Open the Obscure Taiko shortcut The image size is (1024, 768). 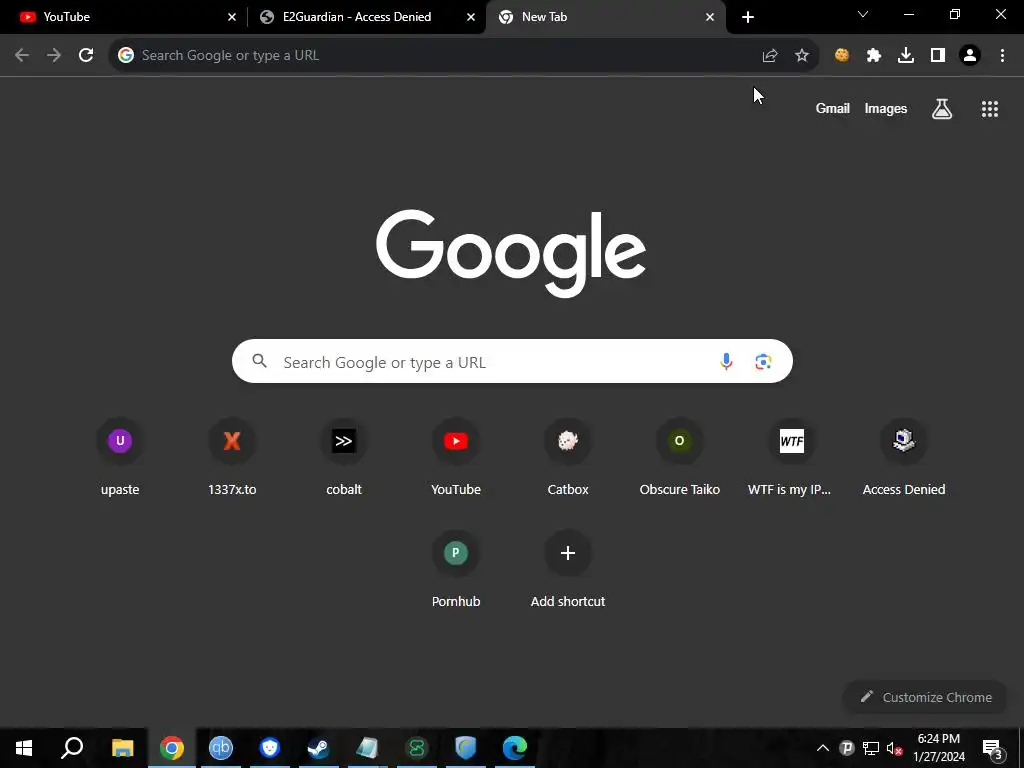(x=680, y=457)
